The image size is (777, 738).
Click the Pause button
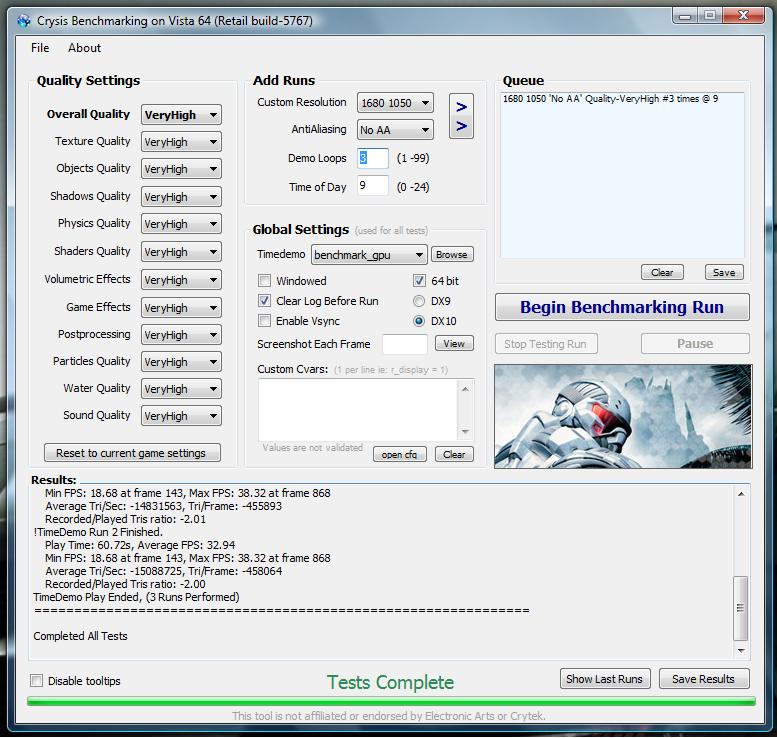point(695,343)
